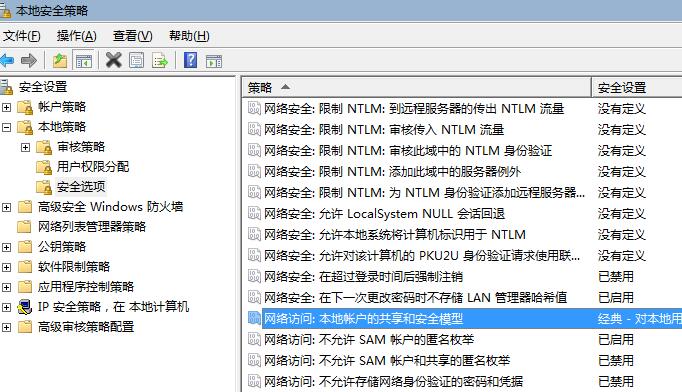
Task: Open the 查看(V) menu
Action: point(133,36)
